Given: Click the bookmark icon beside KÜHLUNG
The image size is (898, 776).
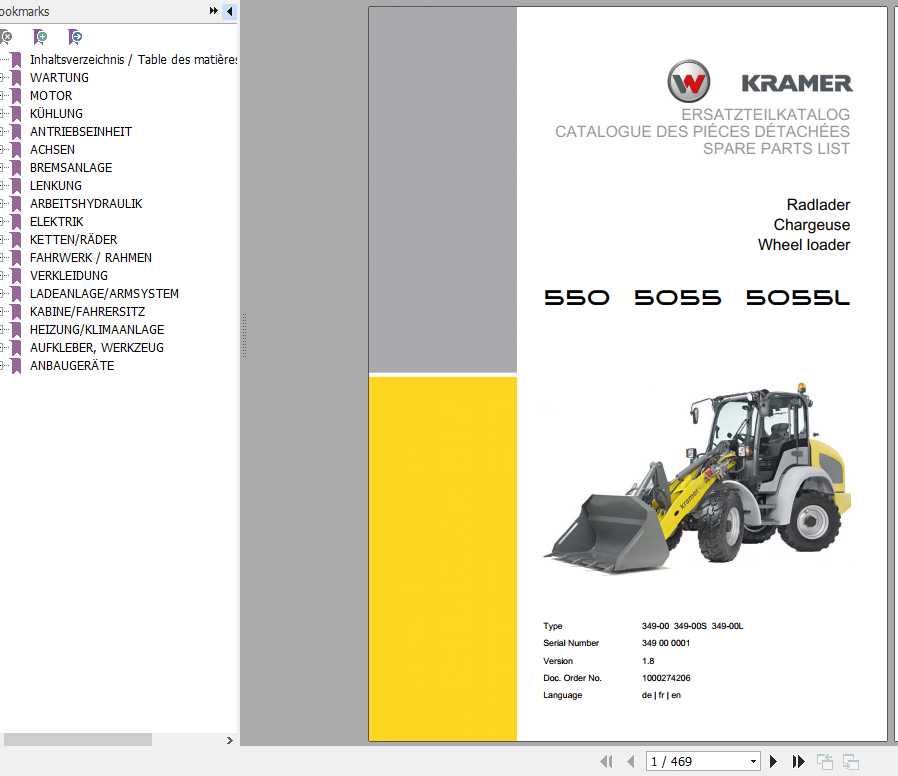Looking at the screenshot, I should tap(17, 114).
